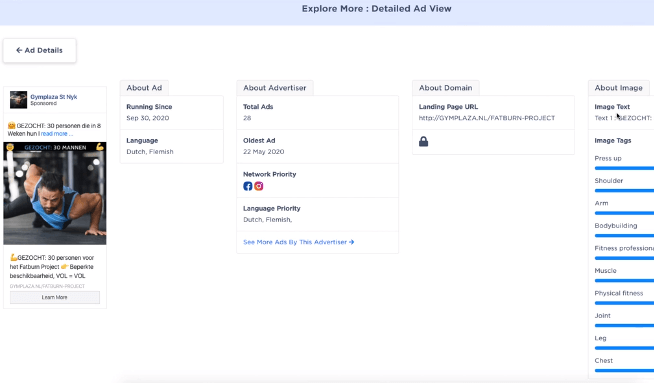Click the Muscle tag bar
This screenshot has height=383, width=654.
click(x=624, y=281)
